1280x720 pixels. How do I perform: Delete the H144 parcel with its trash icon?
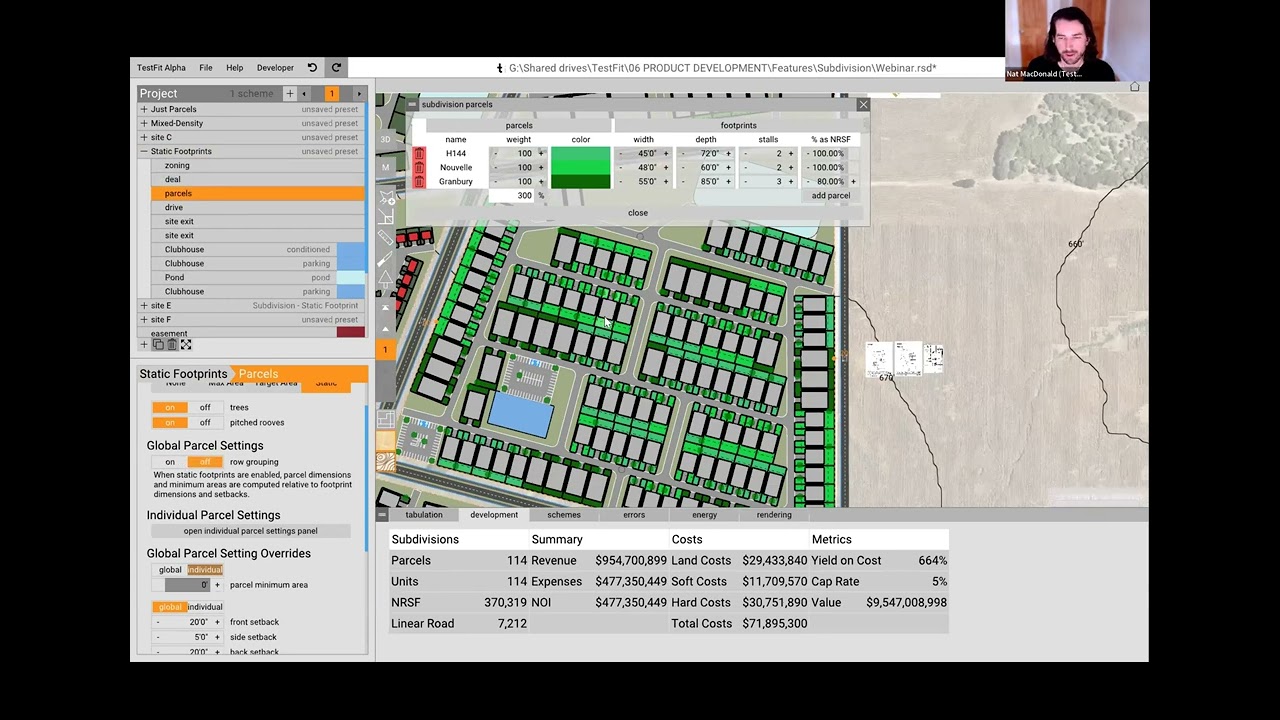tap(419, 153)
